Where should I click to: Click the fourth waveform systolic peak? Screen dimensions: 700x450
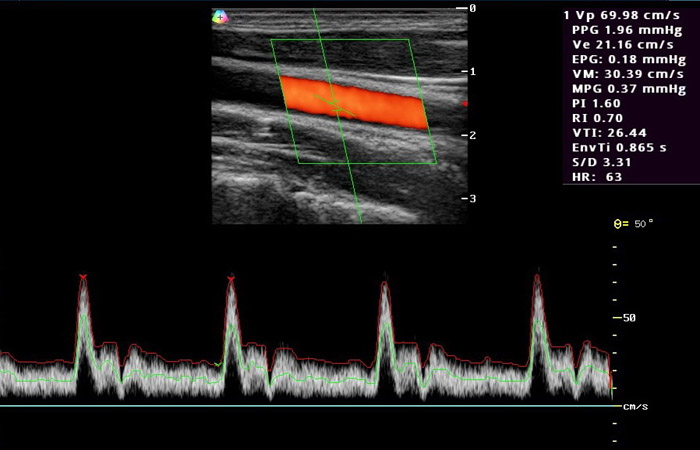(x=537, y=278)
